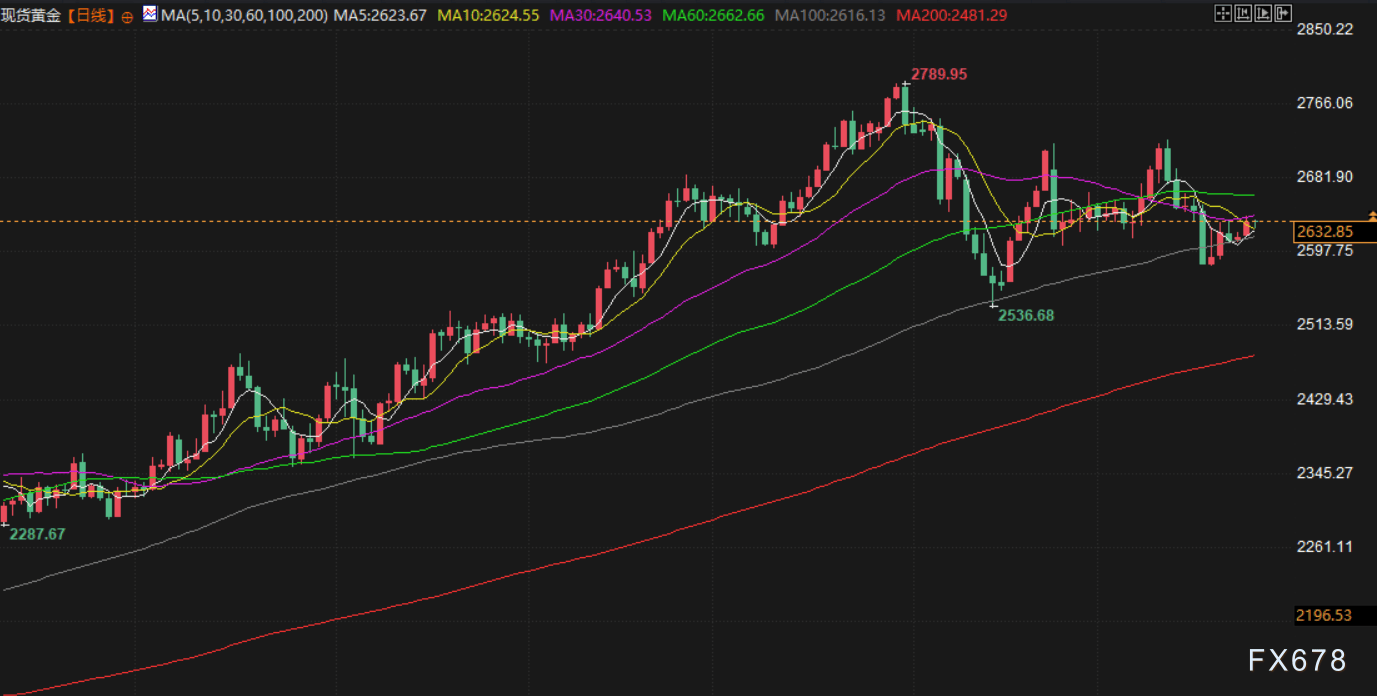Open the MA indicator chart icon
The height and width of the screenshot is (696, 1377).
(149, 14)
